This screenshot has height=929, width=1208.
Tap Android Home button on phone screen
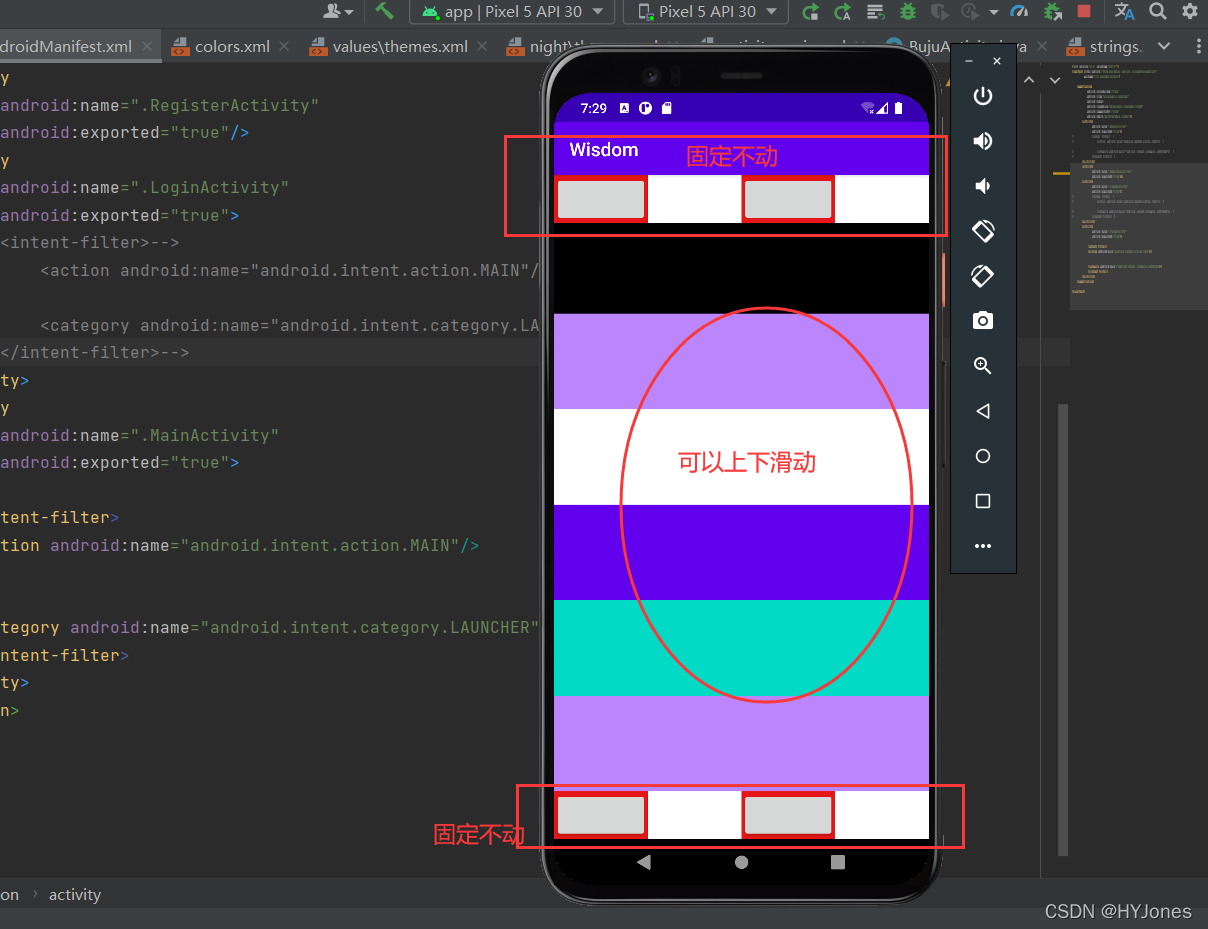[741, 862]
